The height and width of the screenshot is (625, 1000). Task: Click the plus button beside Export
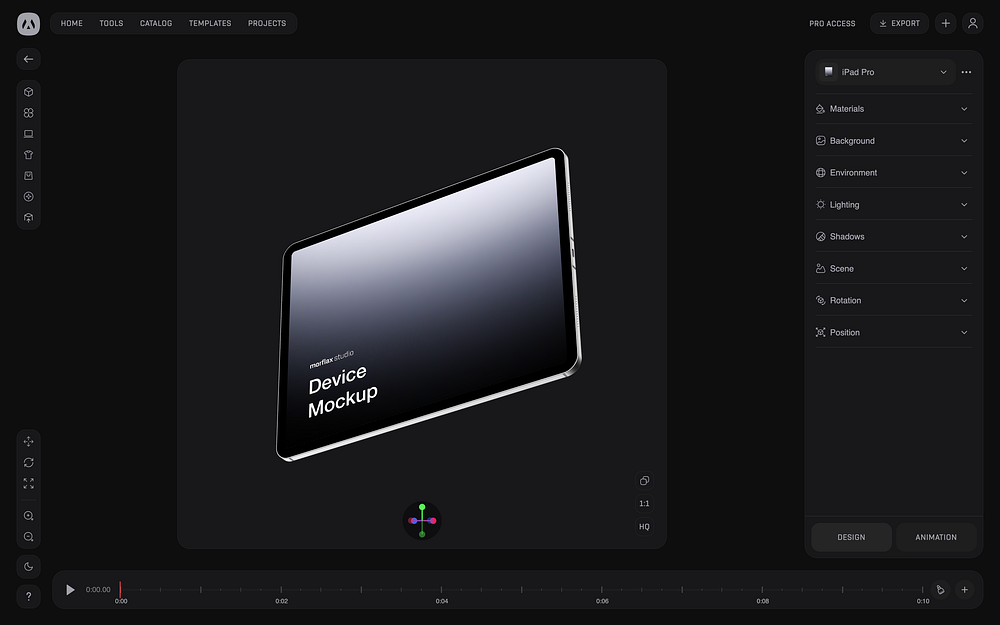(x=945, y=23)
